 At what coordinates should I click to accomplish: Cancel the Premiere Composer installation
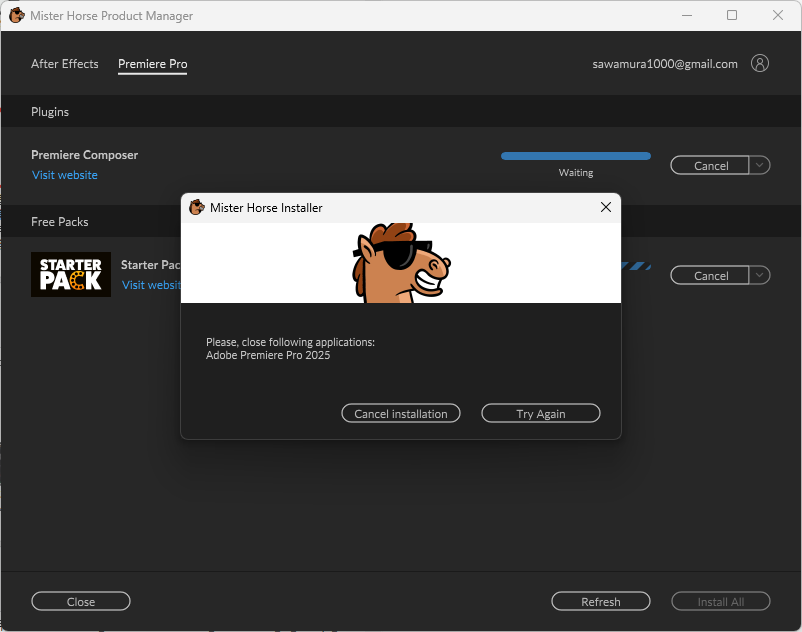click(x=710, y=165)
